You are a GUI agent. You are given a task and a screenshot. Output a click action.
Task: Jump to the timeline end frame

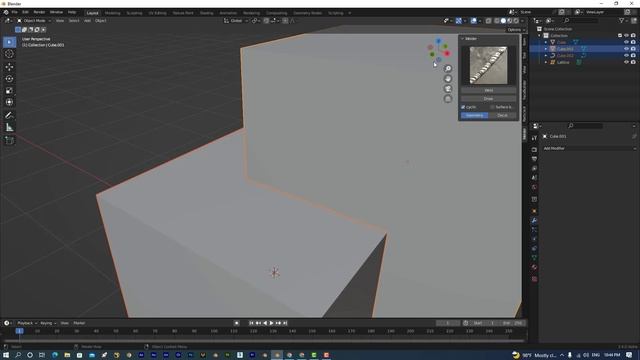pos(285,323)
